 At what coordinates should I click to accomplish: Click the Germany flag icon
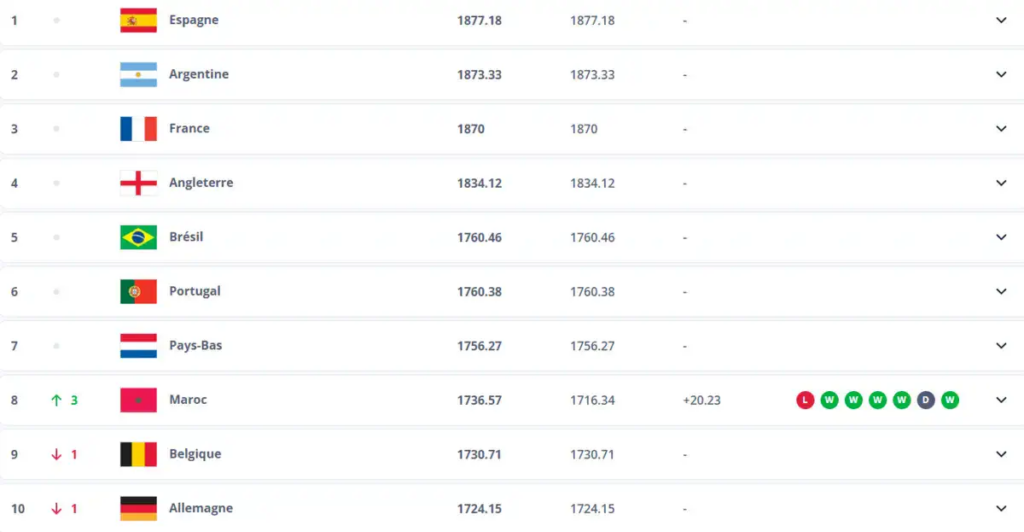tap(138, 508)
